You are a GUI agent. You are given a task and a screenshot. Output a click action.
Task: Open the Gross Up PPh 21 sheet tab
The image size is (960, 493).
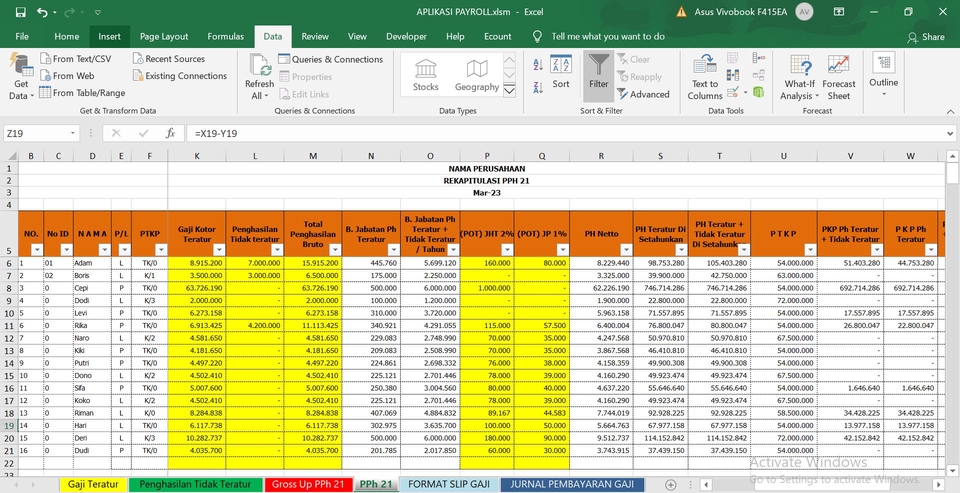(308, 484)
